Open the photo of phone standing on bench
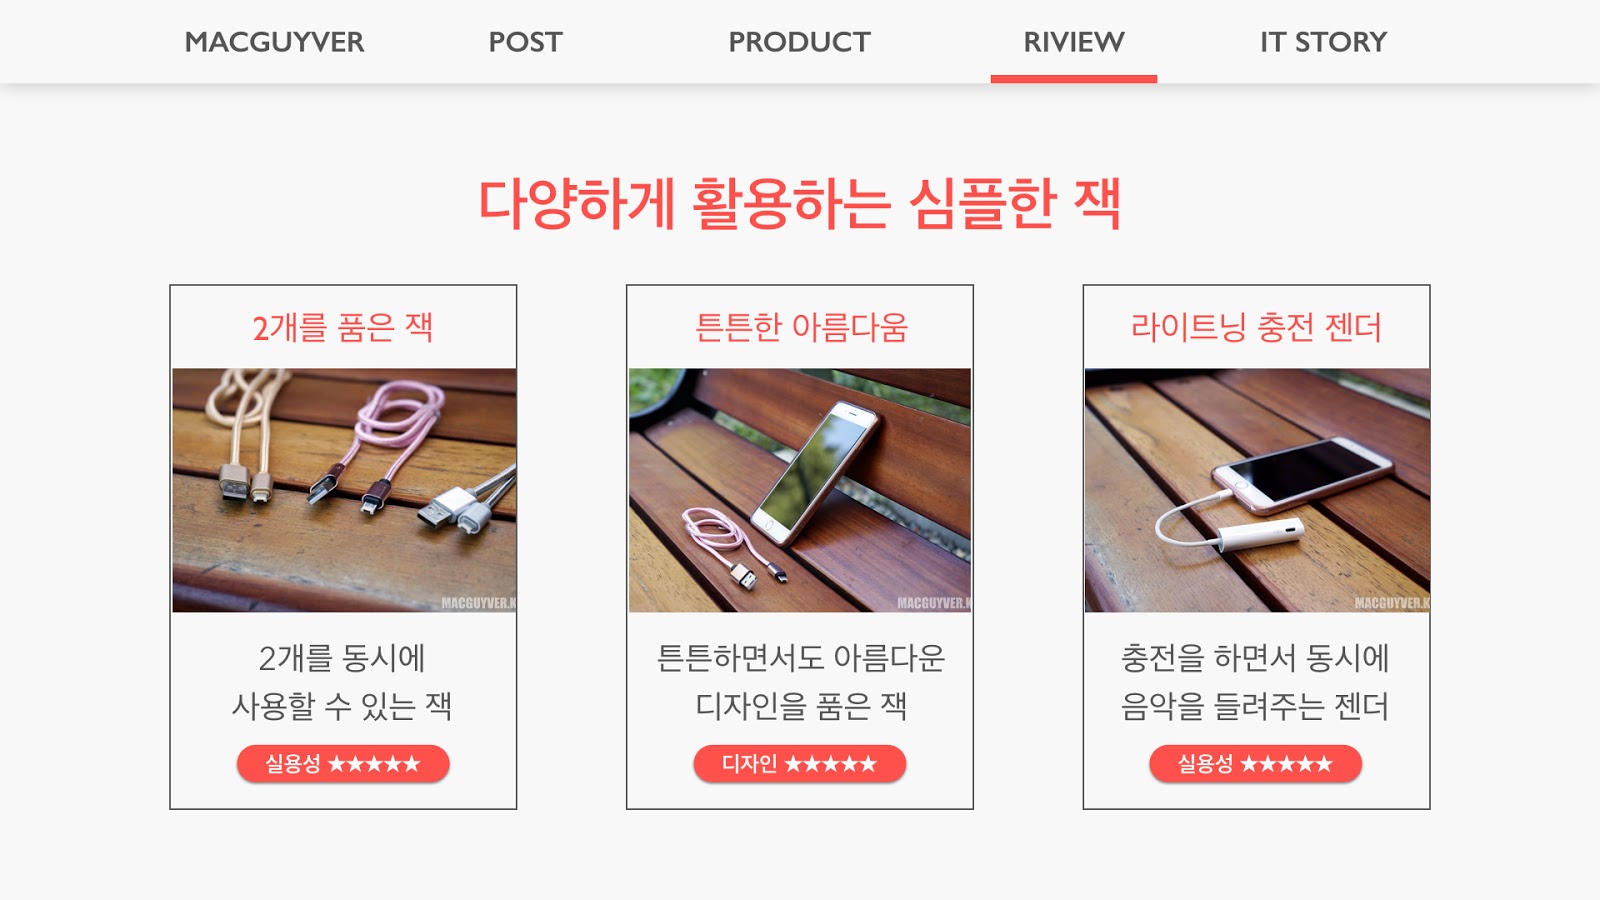Viewport: 1600px width, 900px height. (800, 490)
